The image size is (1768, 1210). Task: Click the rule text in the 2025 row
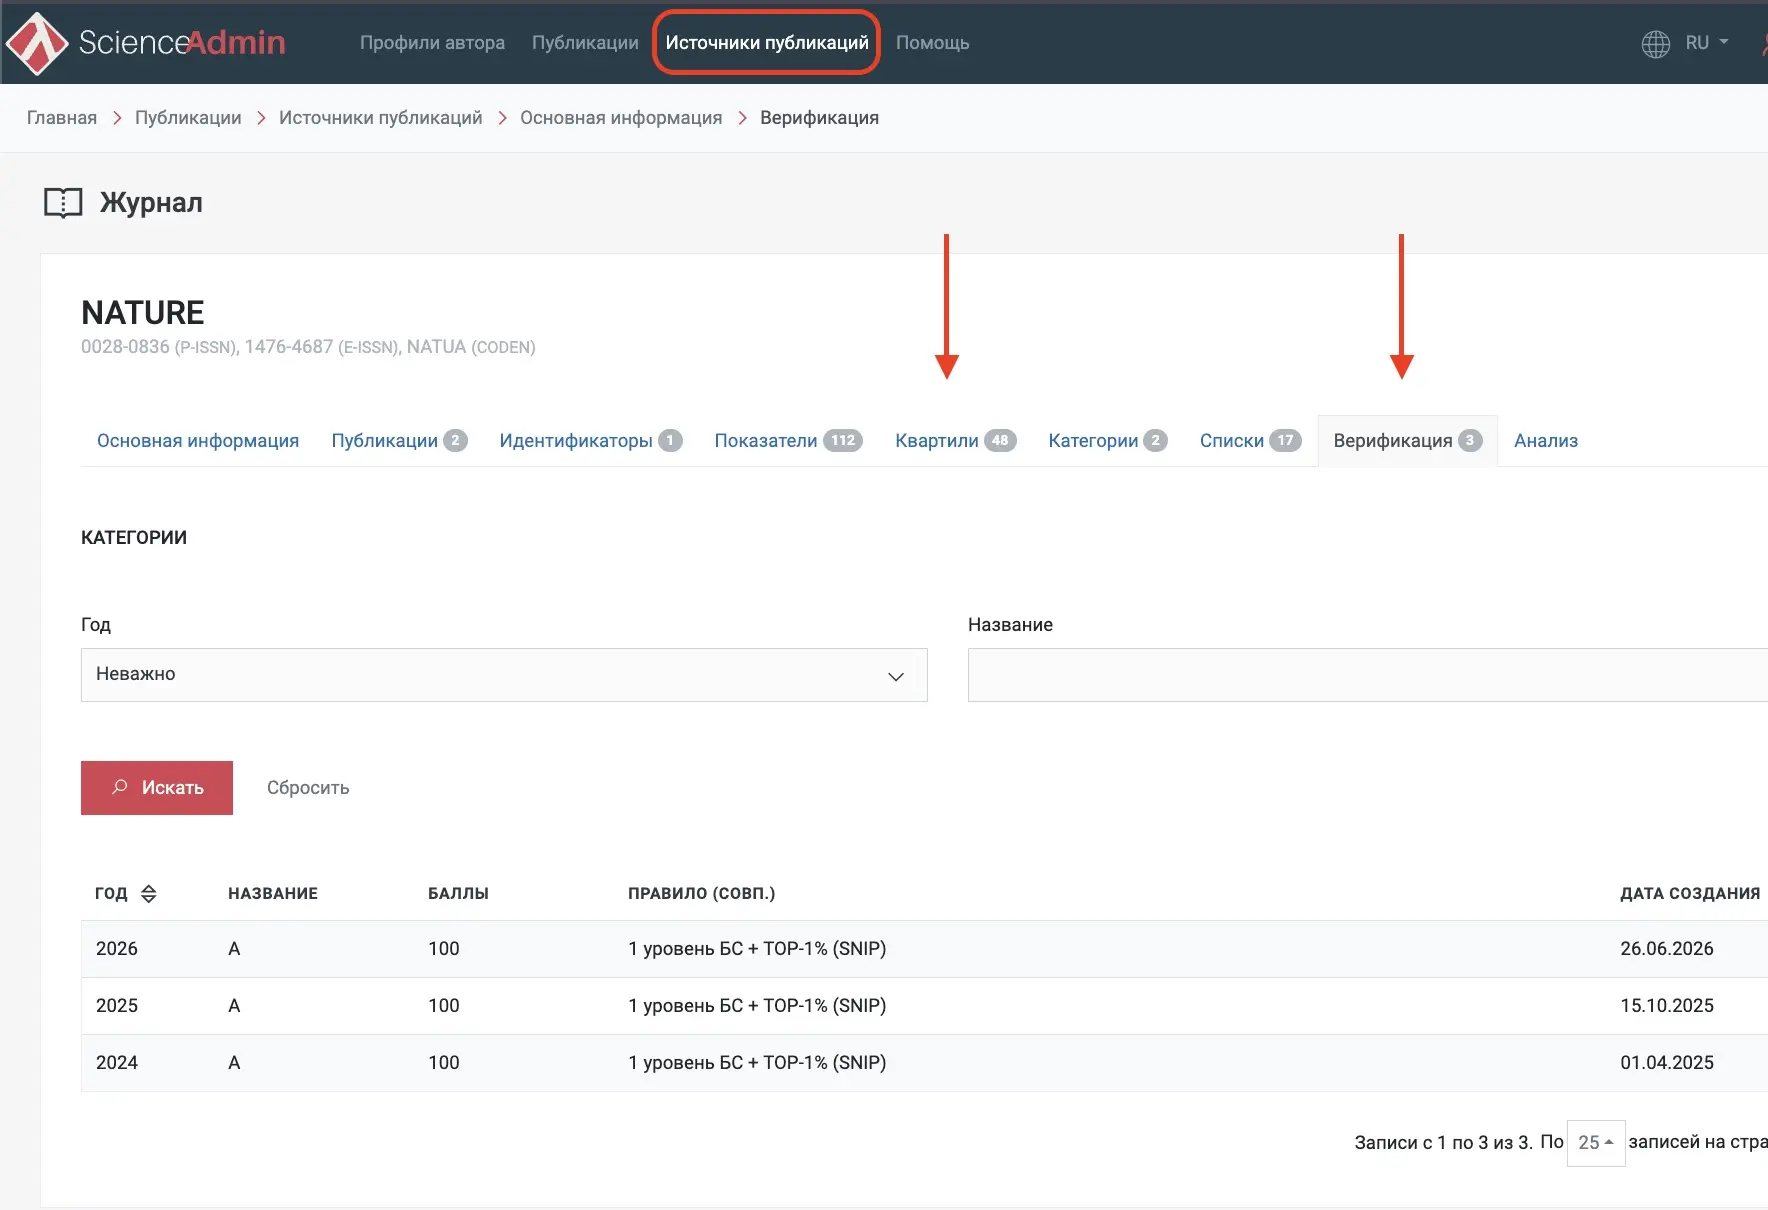(757, 1006)
